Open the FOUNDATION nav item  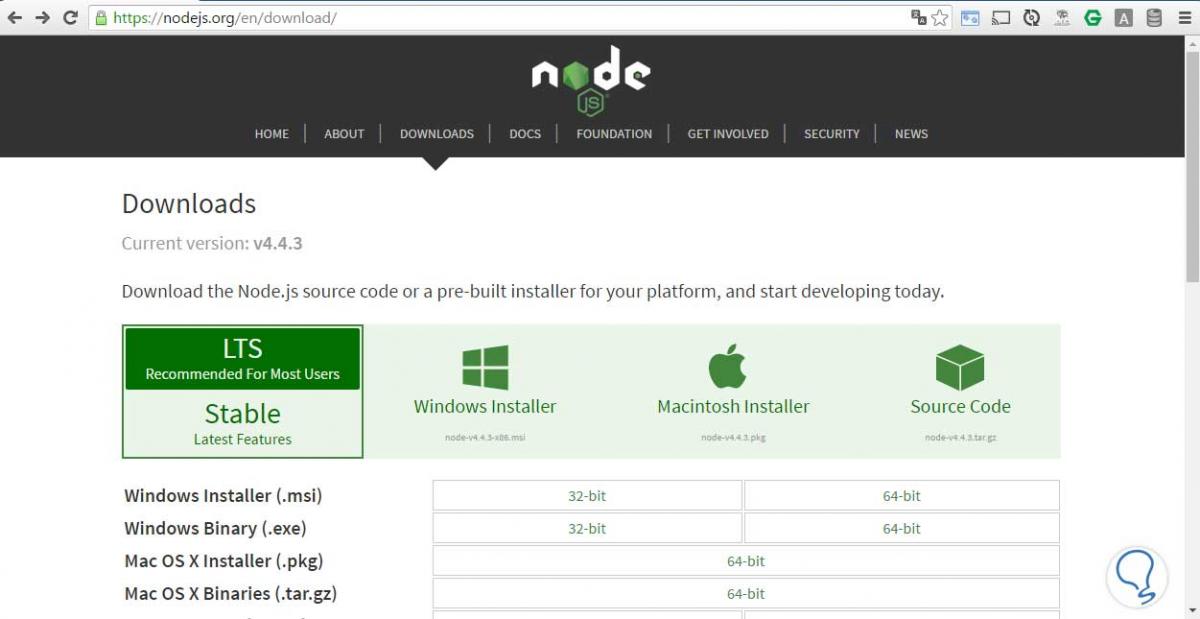614,134
